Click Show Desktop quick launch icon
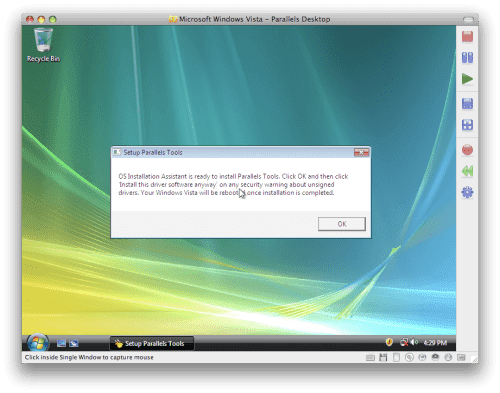The width and height of the screenshot is (500, 393). pos(61,343)
